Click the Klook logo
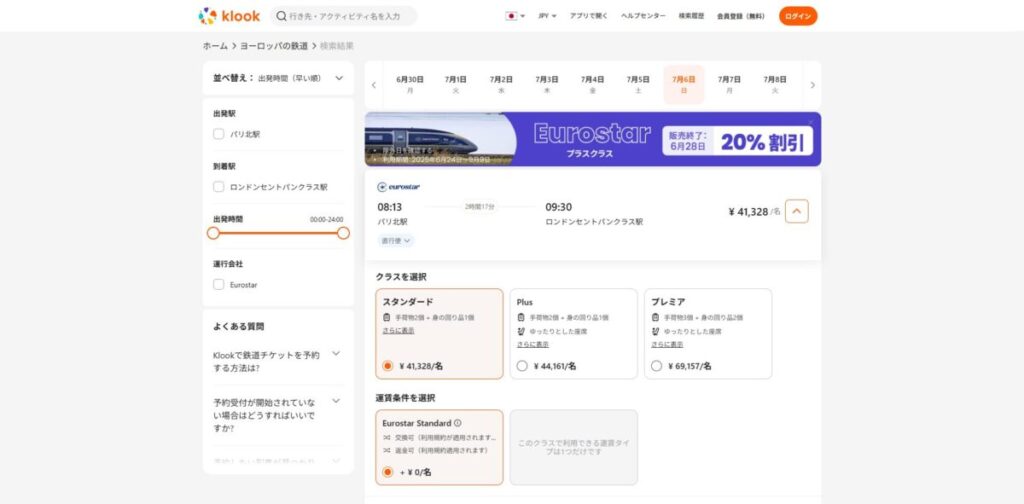Image resolution: width=1024 pixels, height=504 pixels. click(x=229, y=16)
